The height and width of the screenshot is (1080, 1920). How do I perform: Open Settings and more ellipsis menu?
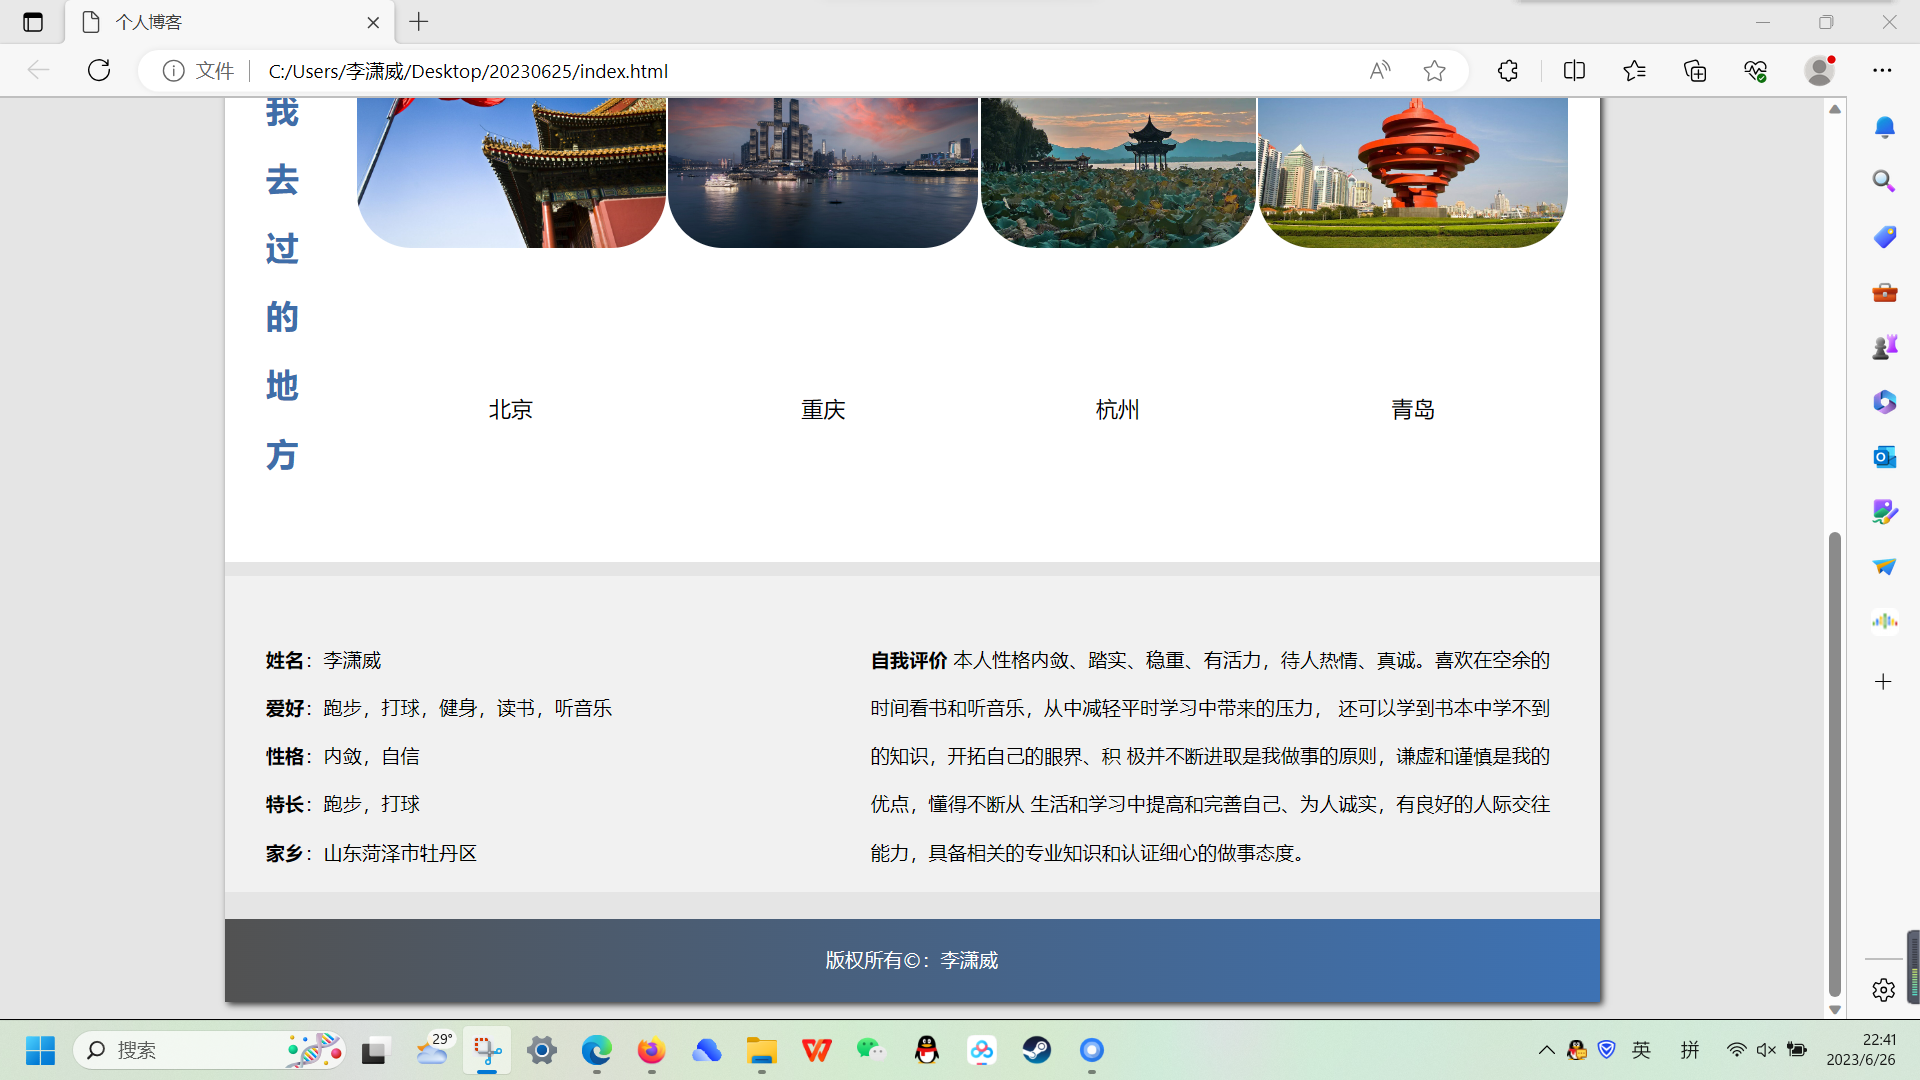pos(1882,70)
